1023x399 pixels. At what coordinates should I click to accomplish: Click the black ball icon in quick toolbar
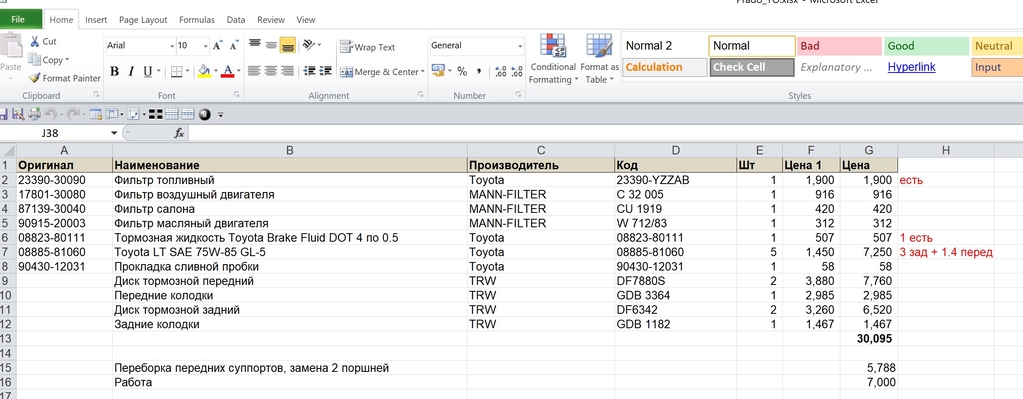click(205, 115)
